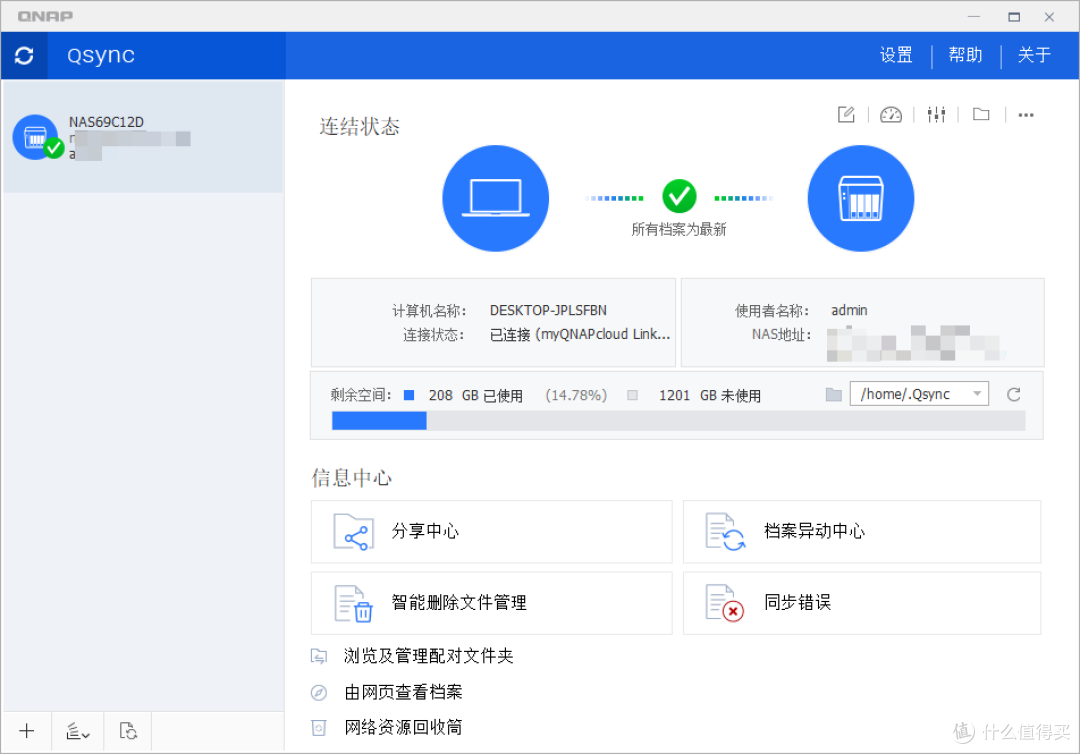1080x754 pixels.
Task: Click the compass icon beside 由网页查看档案
Action: pyautogui.click(x=319, y=692)
